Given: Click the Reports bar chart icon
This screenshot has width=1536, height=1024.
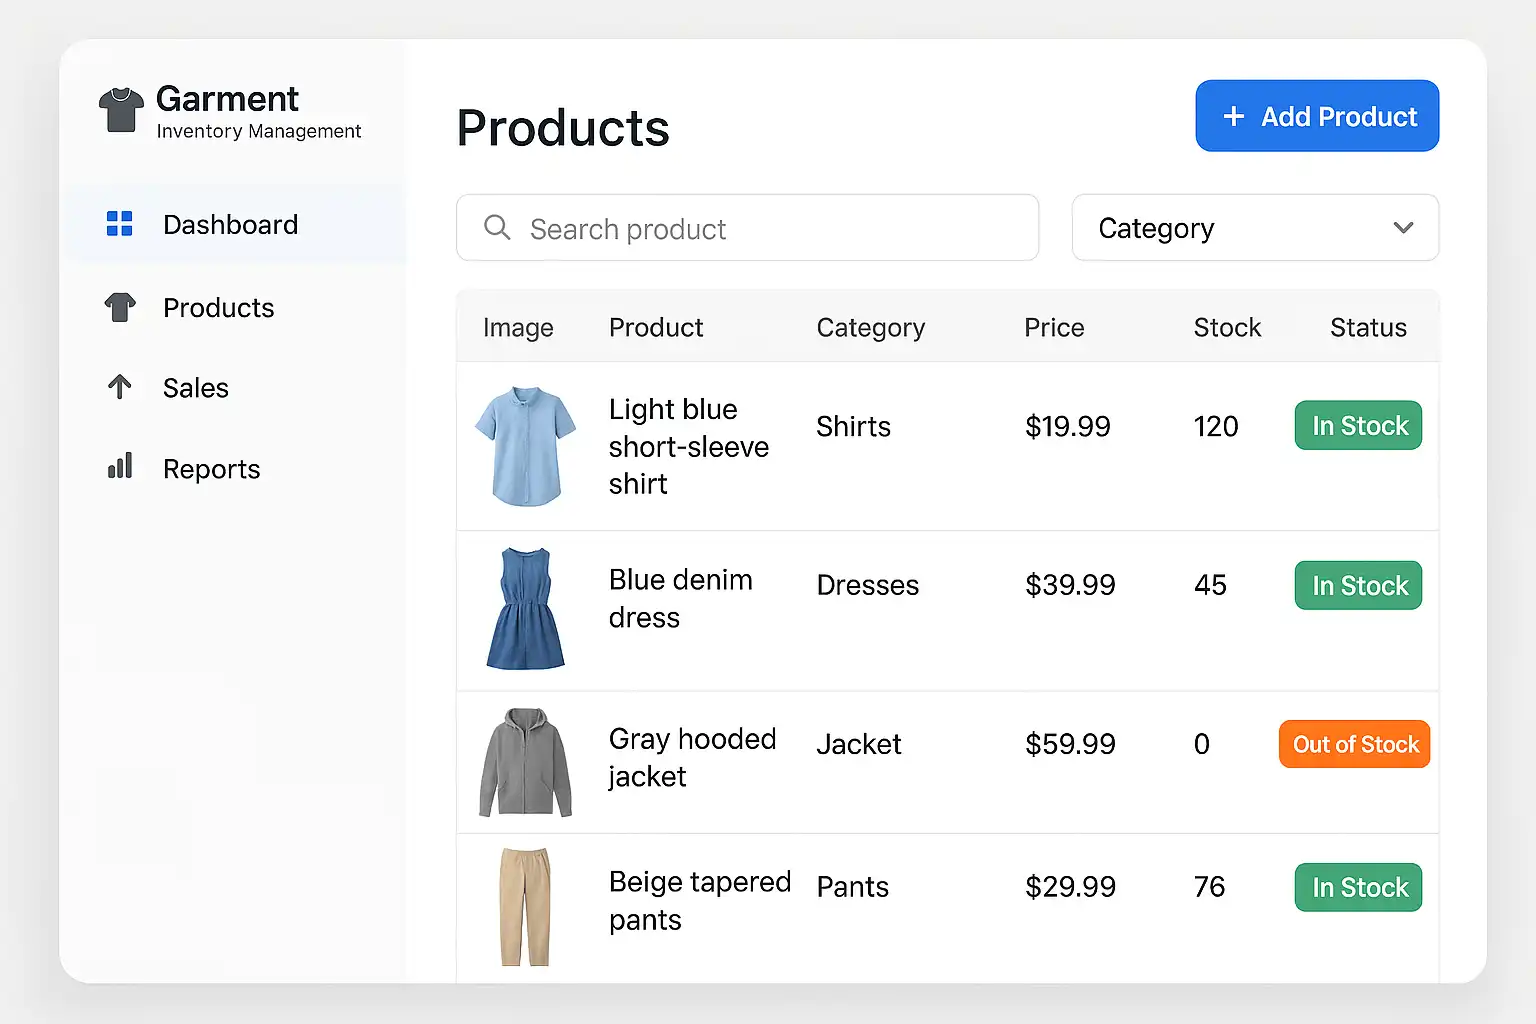Looking at the screenshot, I should 120,467.
